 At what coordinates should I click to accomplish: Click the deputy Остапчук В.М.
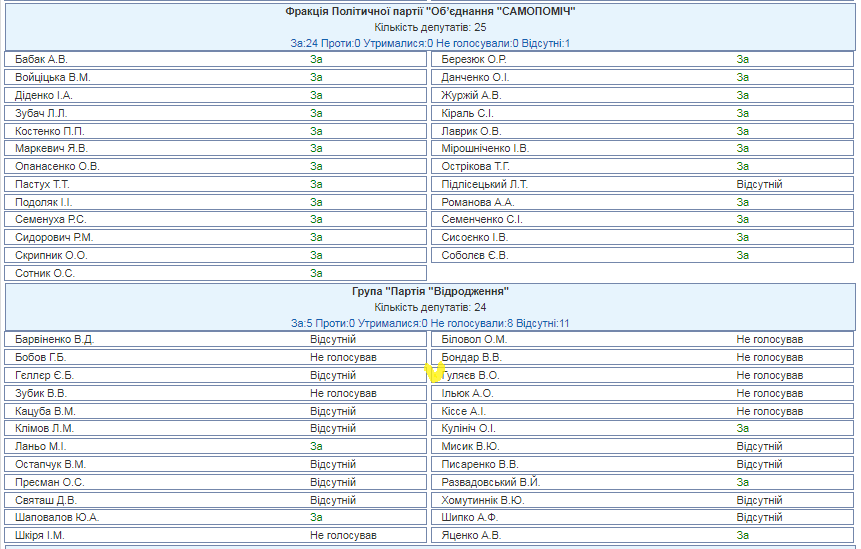[x=51, y=464]
